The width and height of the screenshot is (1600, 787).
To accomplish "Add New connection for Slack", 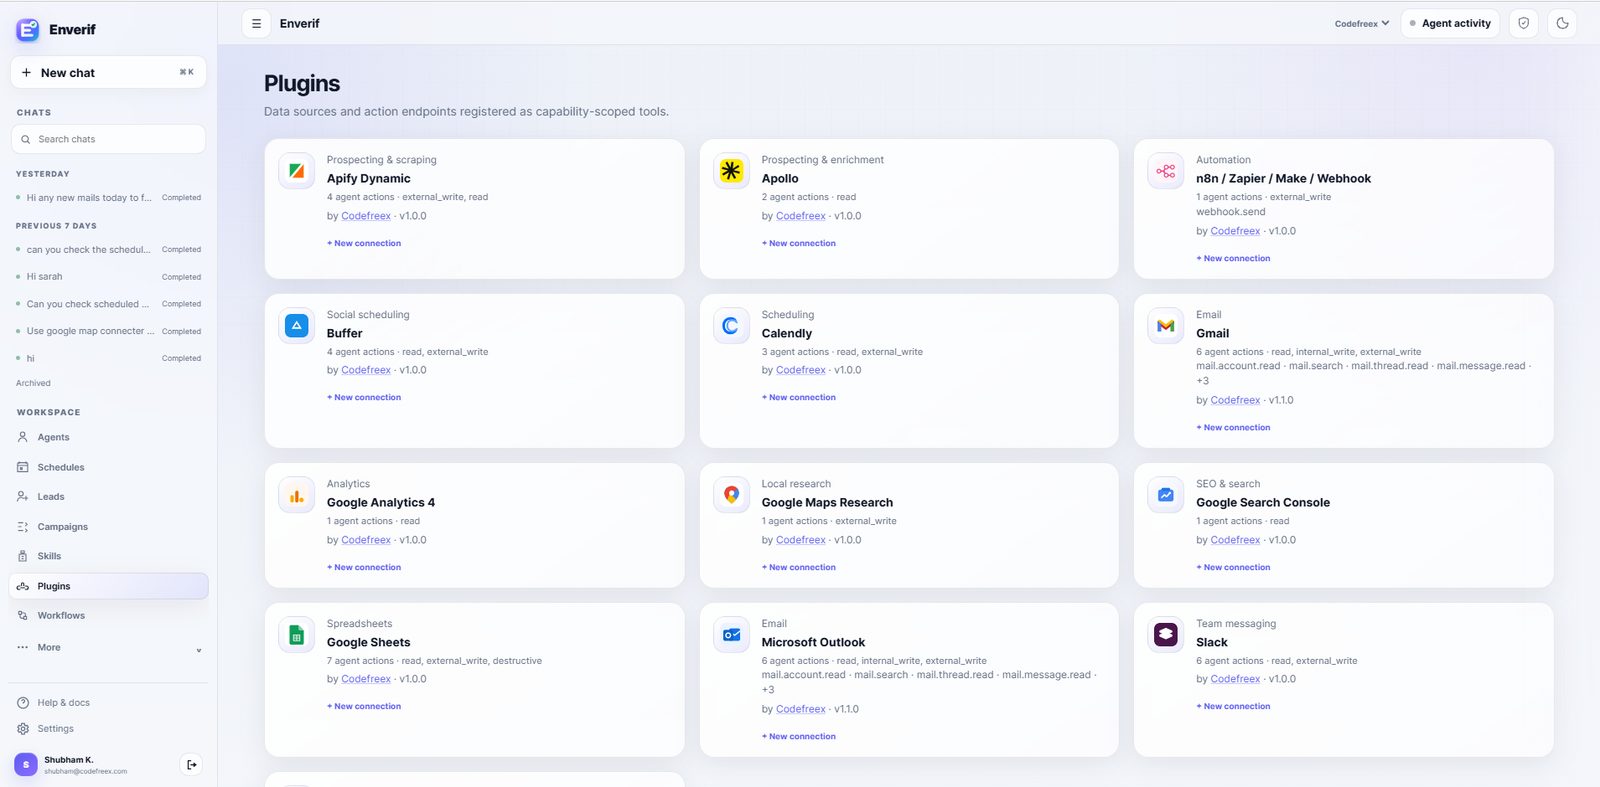I will (1233, 707).
